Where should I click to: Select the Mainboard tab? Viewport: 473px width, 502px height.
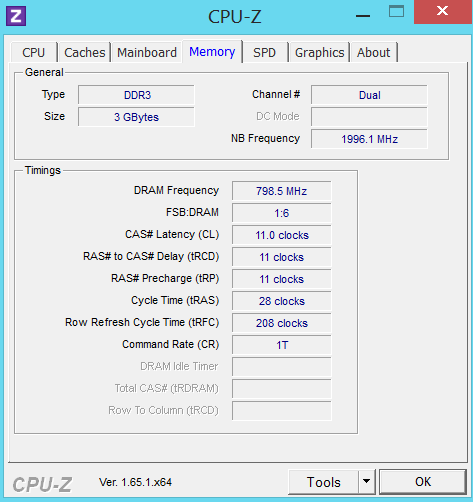point(147,52)
